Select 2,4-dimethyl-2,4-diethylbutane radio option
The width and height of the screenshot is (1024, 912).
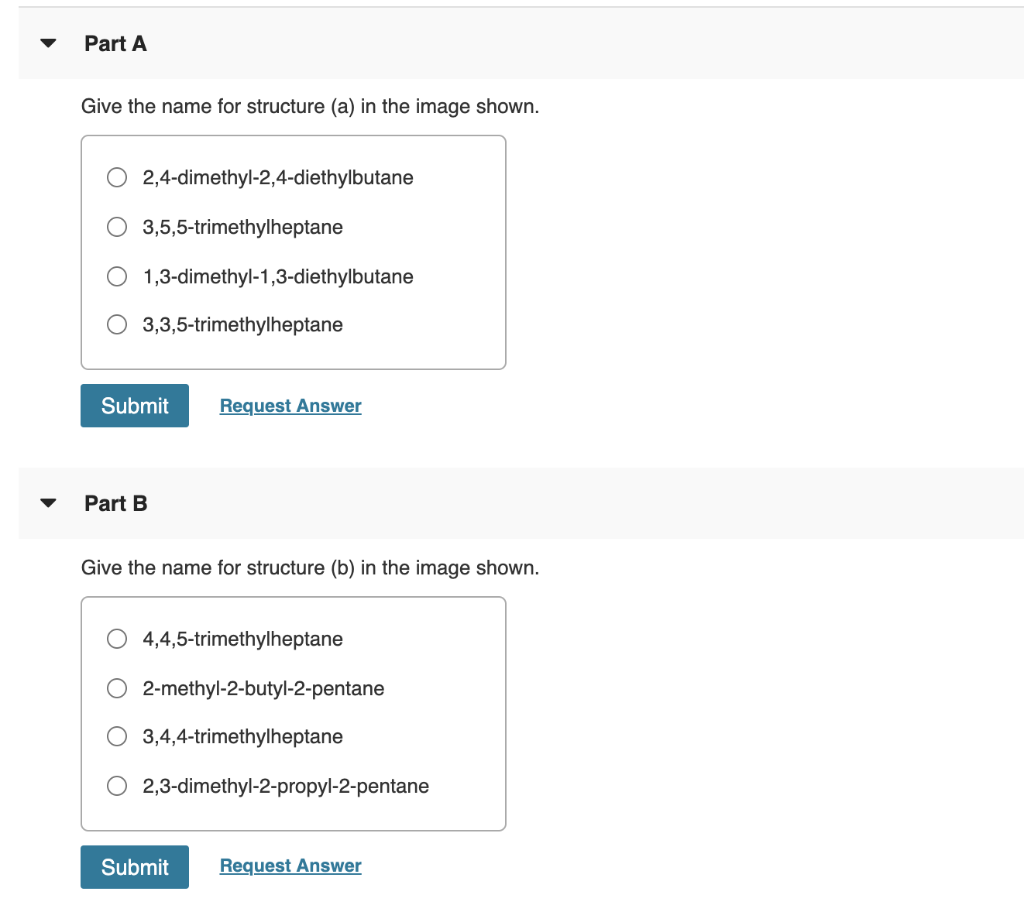coord(118,178)
